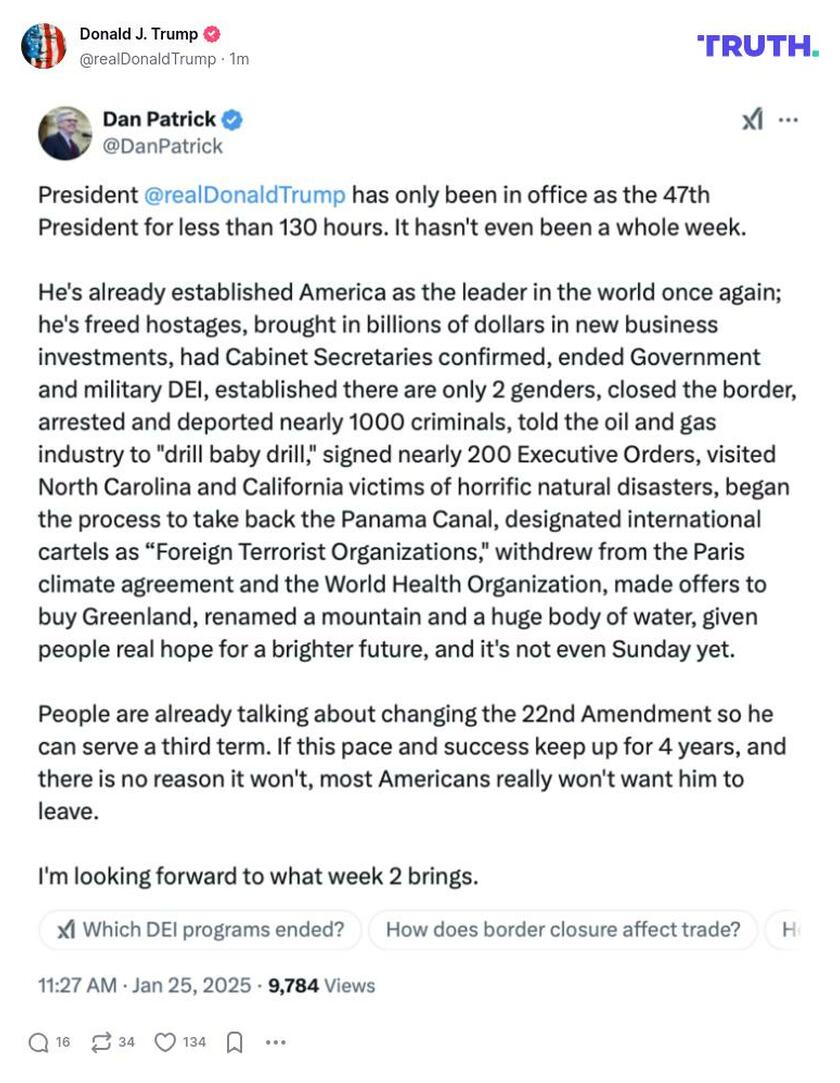
Task: Open the three-dot menu on Dan Patrick's tweet
Action: point(788,120)
